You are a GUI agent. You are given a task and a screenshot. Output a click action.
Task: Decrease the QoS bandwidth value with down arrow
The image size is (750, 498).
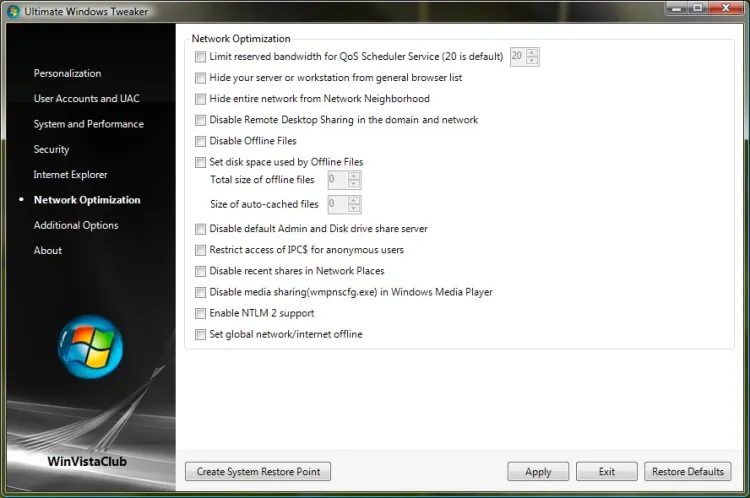[532, 61]
